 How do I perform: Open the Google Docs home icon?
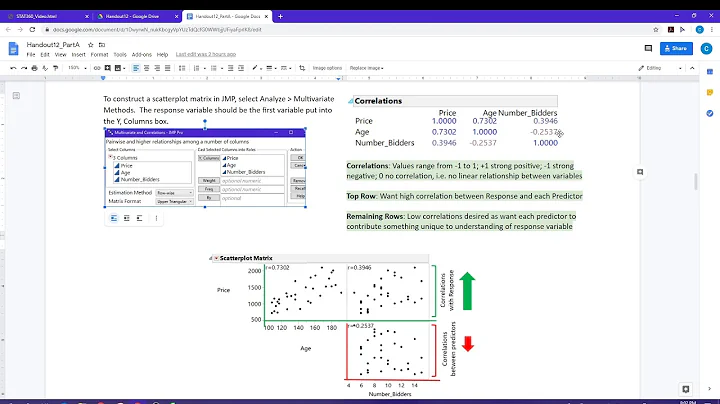pos(13,48)
